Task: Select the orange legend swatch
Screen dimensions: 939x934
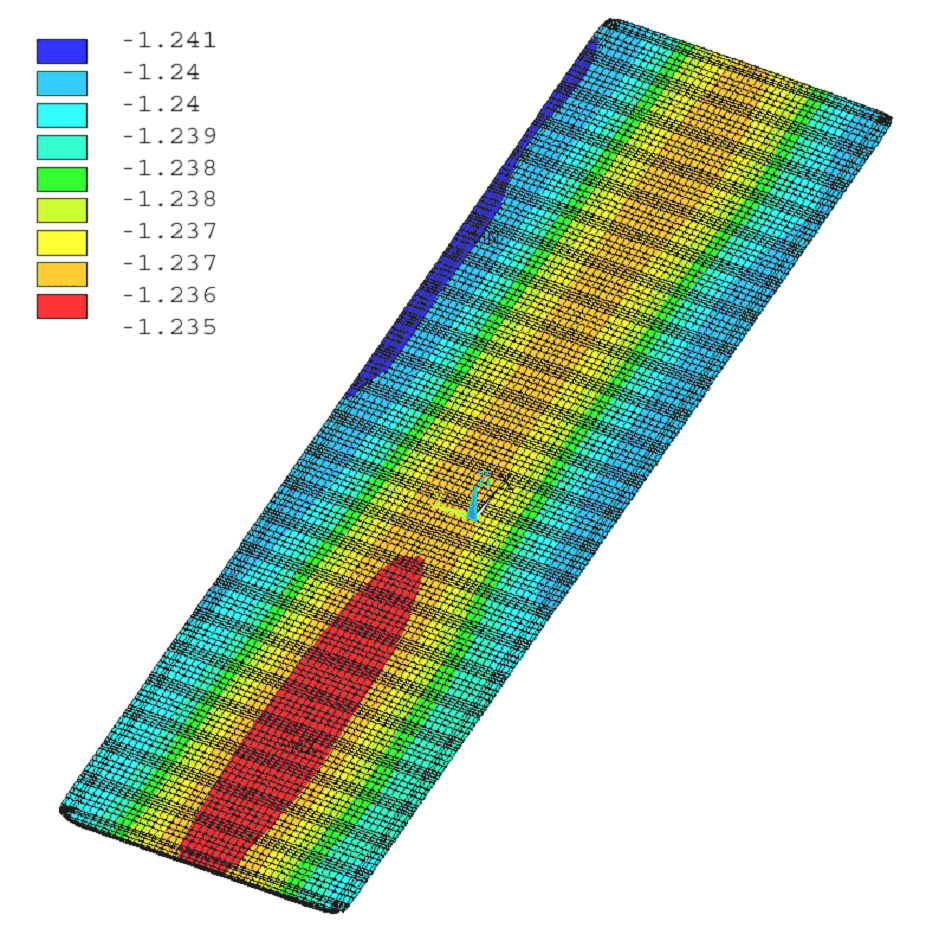Action: (62, 274)
